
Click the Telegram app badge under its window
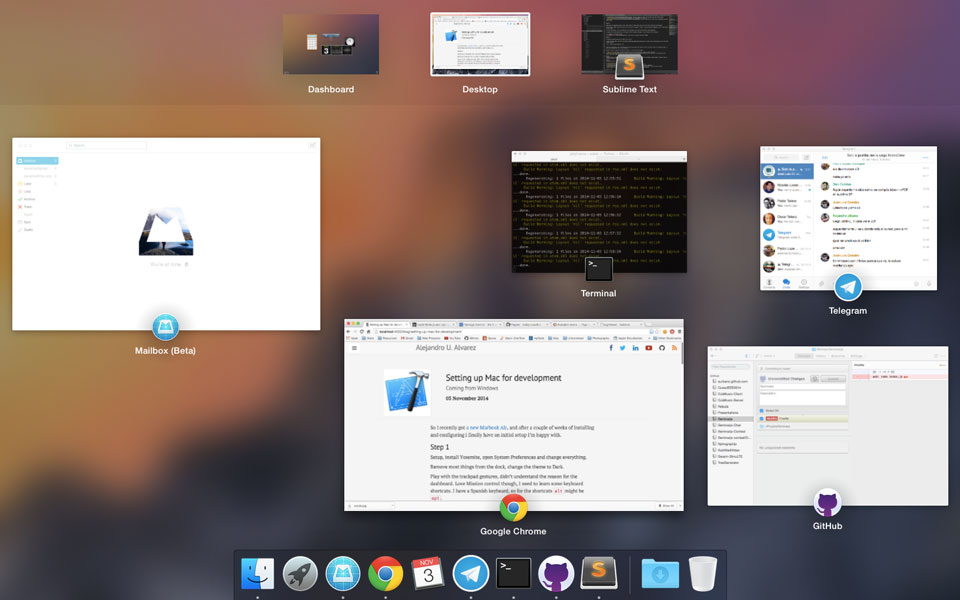click(848, 287)
